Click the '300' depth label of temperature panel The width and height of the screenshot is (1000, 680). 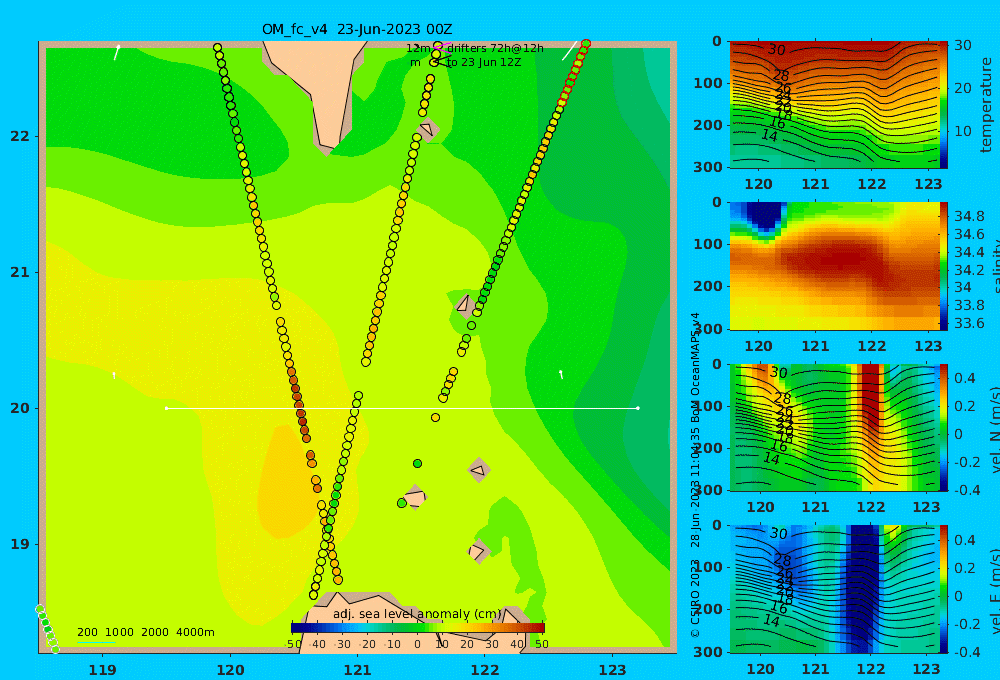pos(708,167)
